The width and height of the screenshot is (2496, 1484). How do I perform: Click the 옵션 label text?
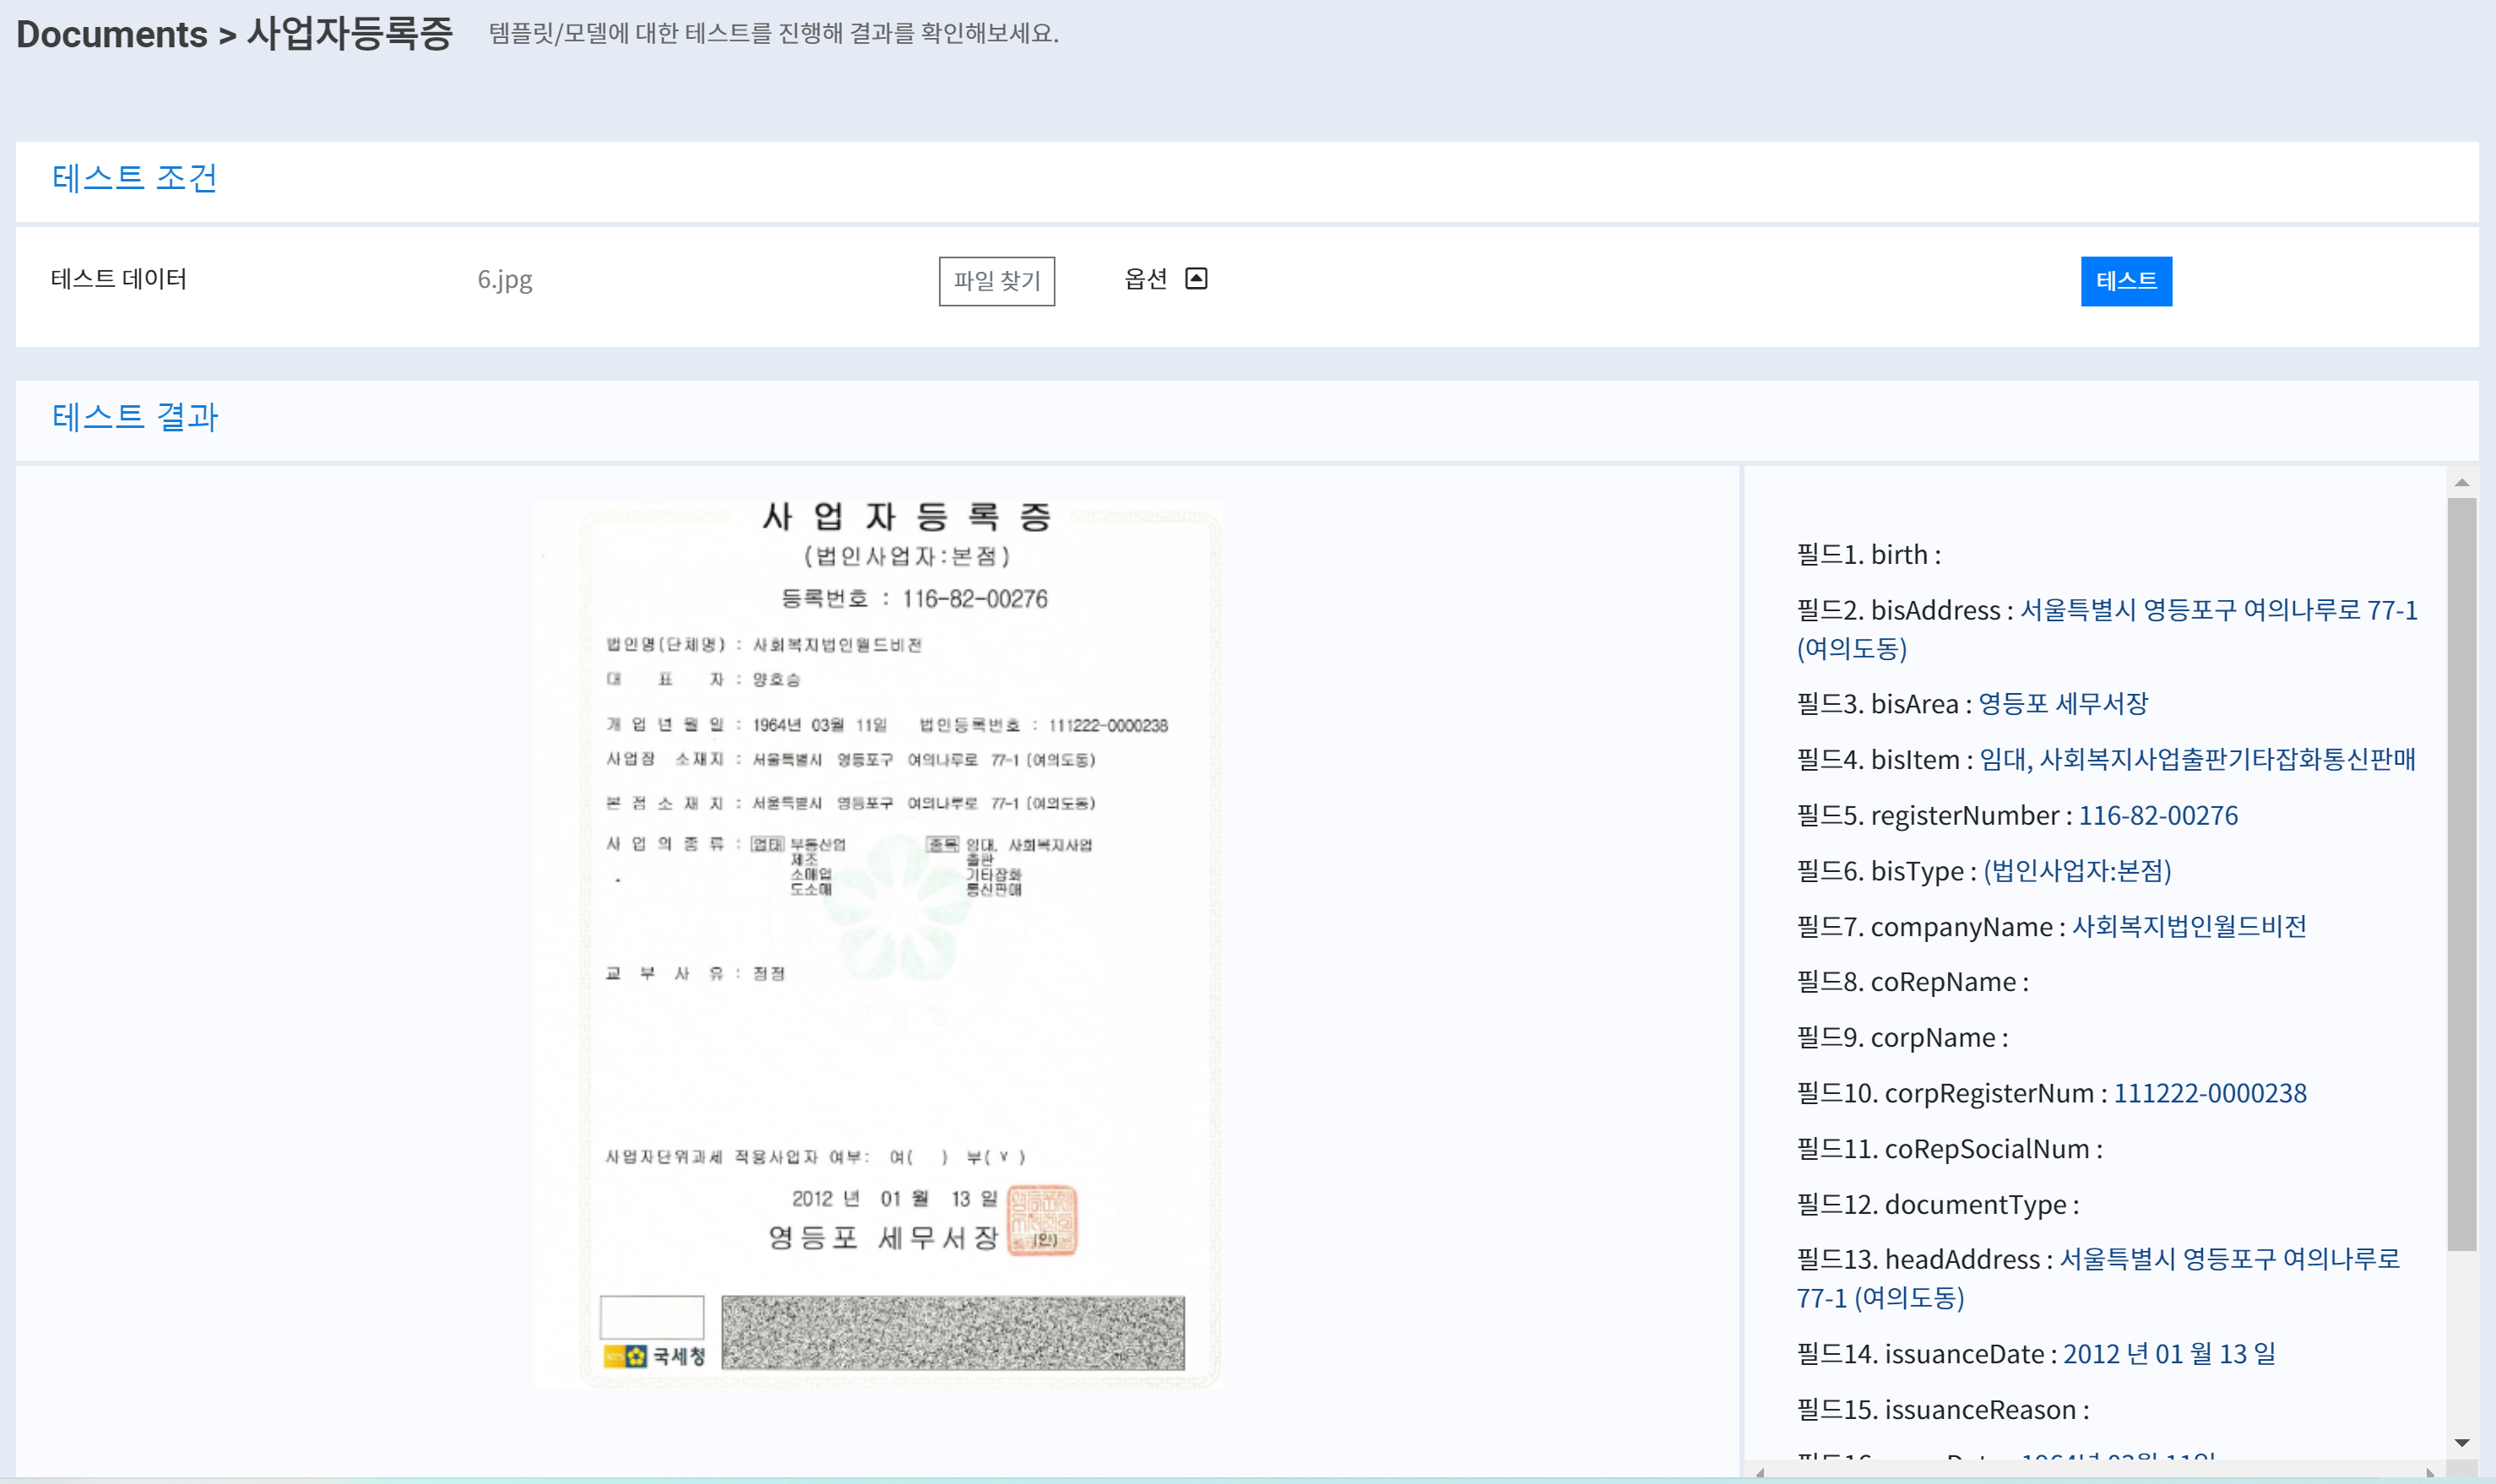click(1146, 279)
